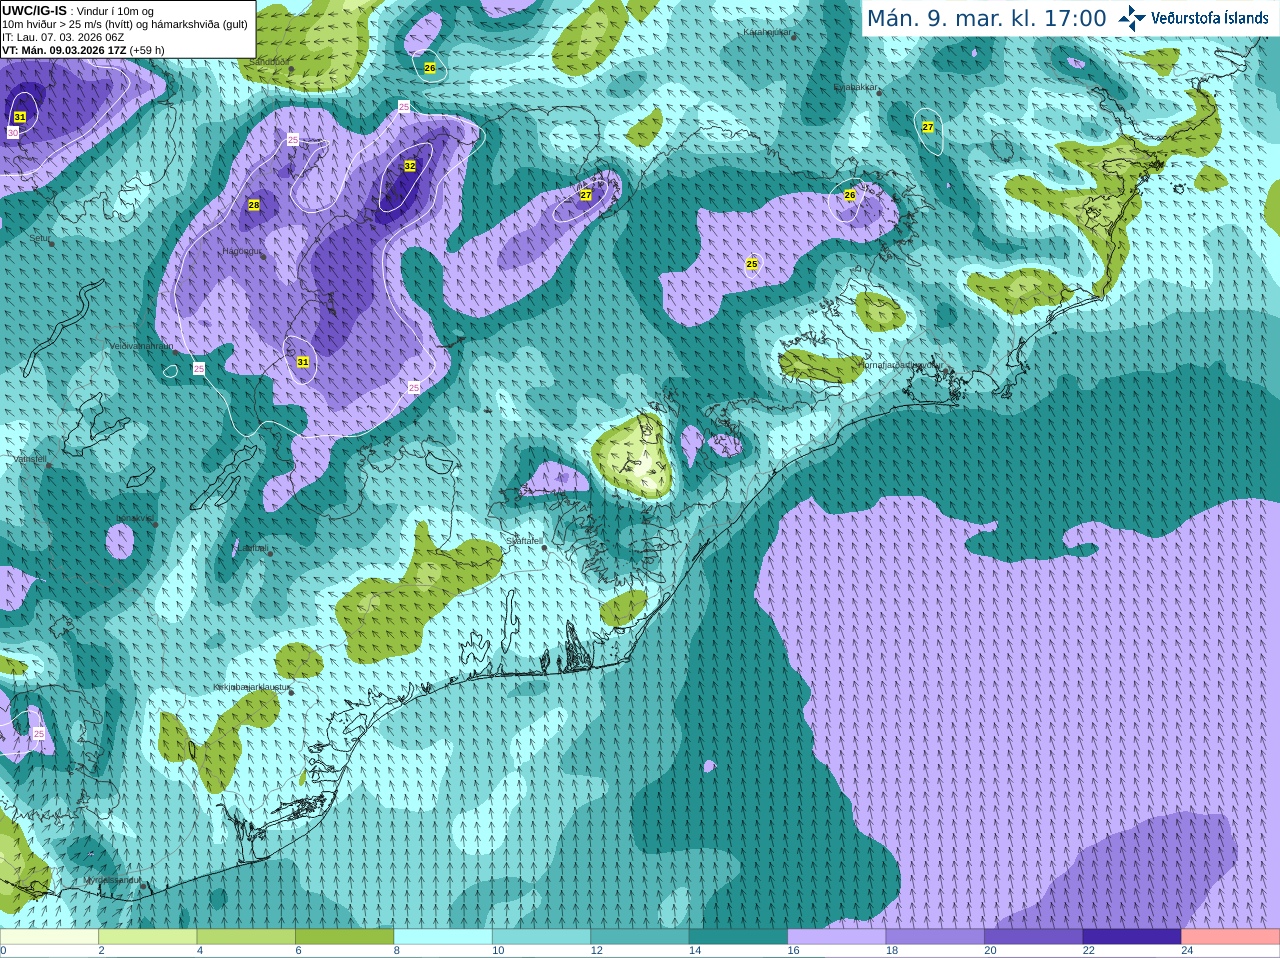Click the legend scale tick label 16
This screenshot has width=1280, height=958.
(794, 951)
